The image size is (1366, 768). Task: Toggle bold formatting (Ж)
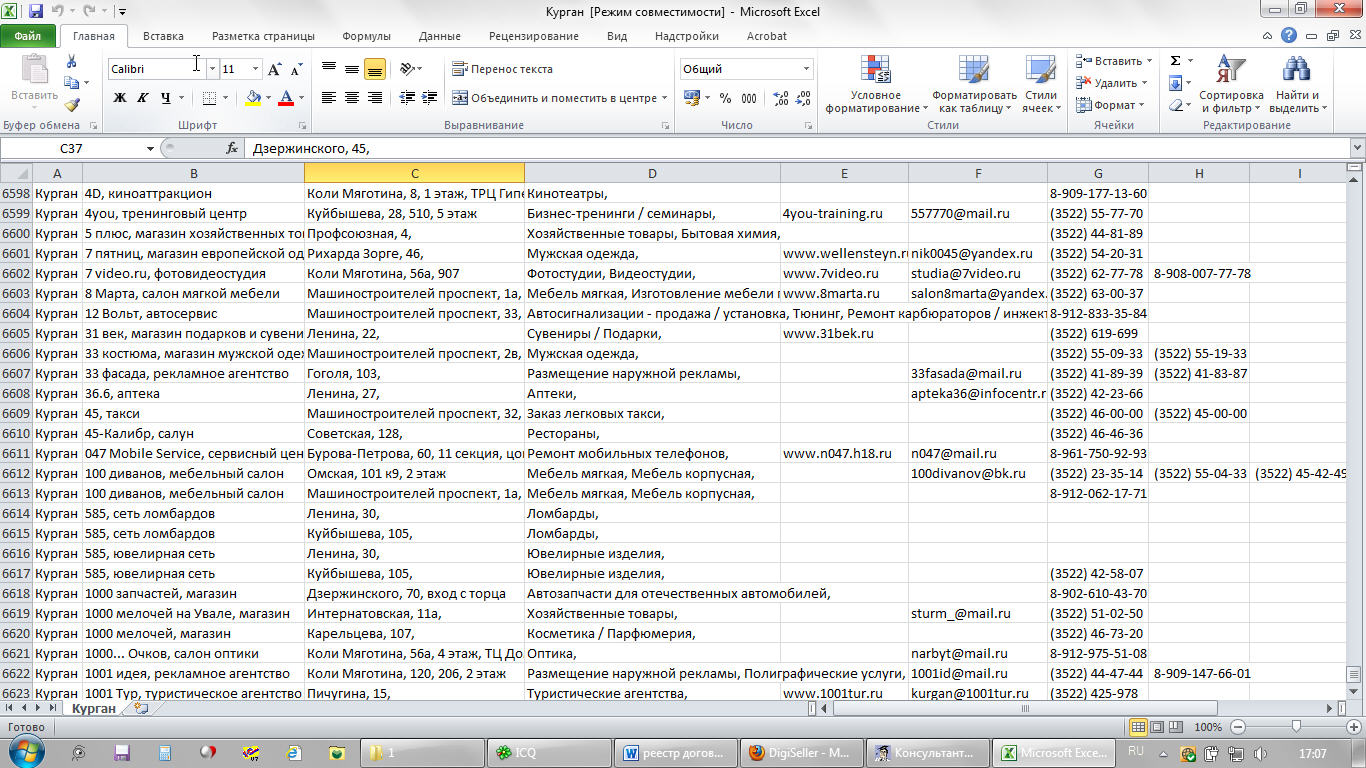(x=120, y=98)
